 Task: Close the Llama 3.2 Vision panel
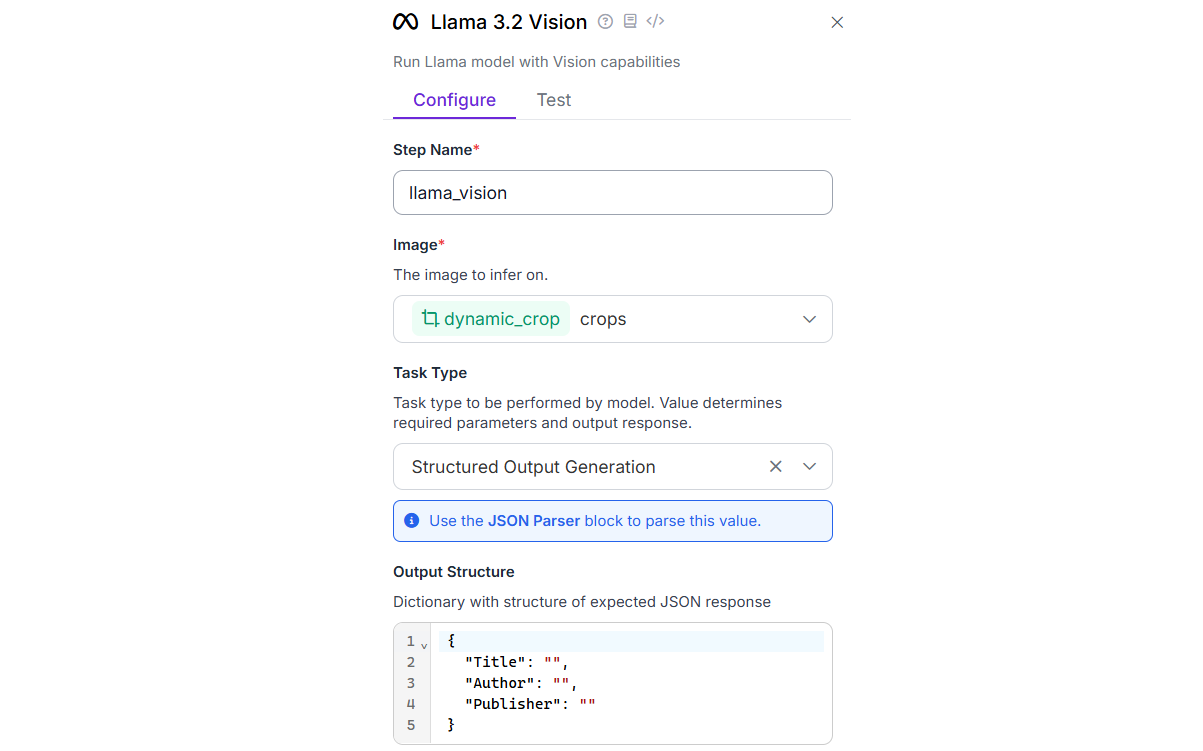(838, 22)
